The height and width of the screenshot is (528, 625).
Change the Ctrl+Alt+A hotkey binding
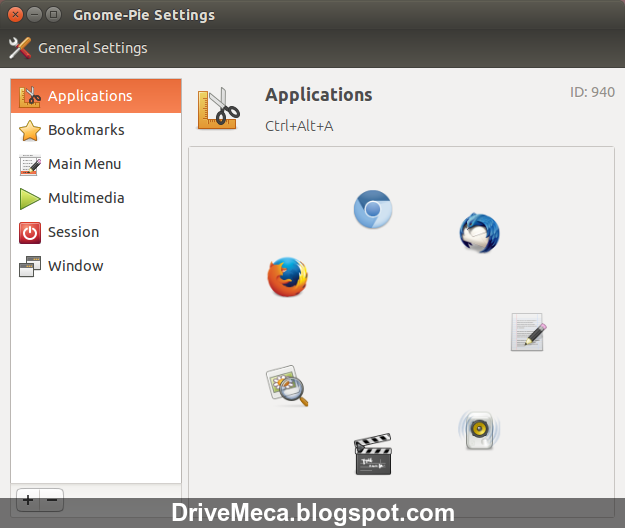299,126
